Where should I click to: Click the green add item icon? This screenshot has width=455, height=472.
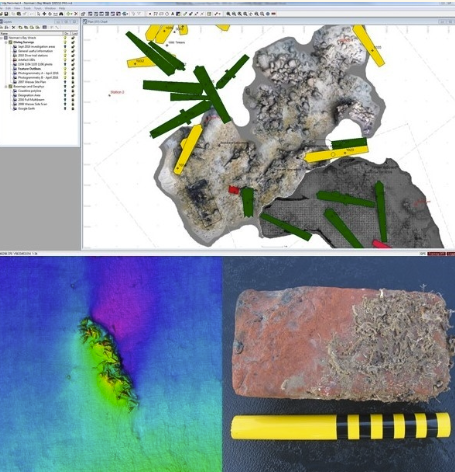point(68,14)
